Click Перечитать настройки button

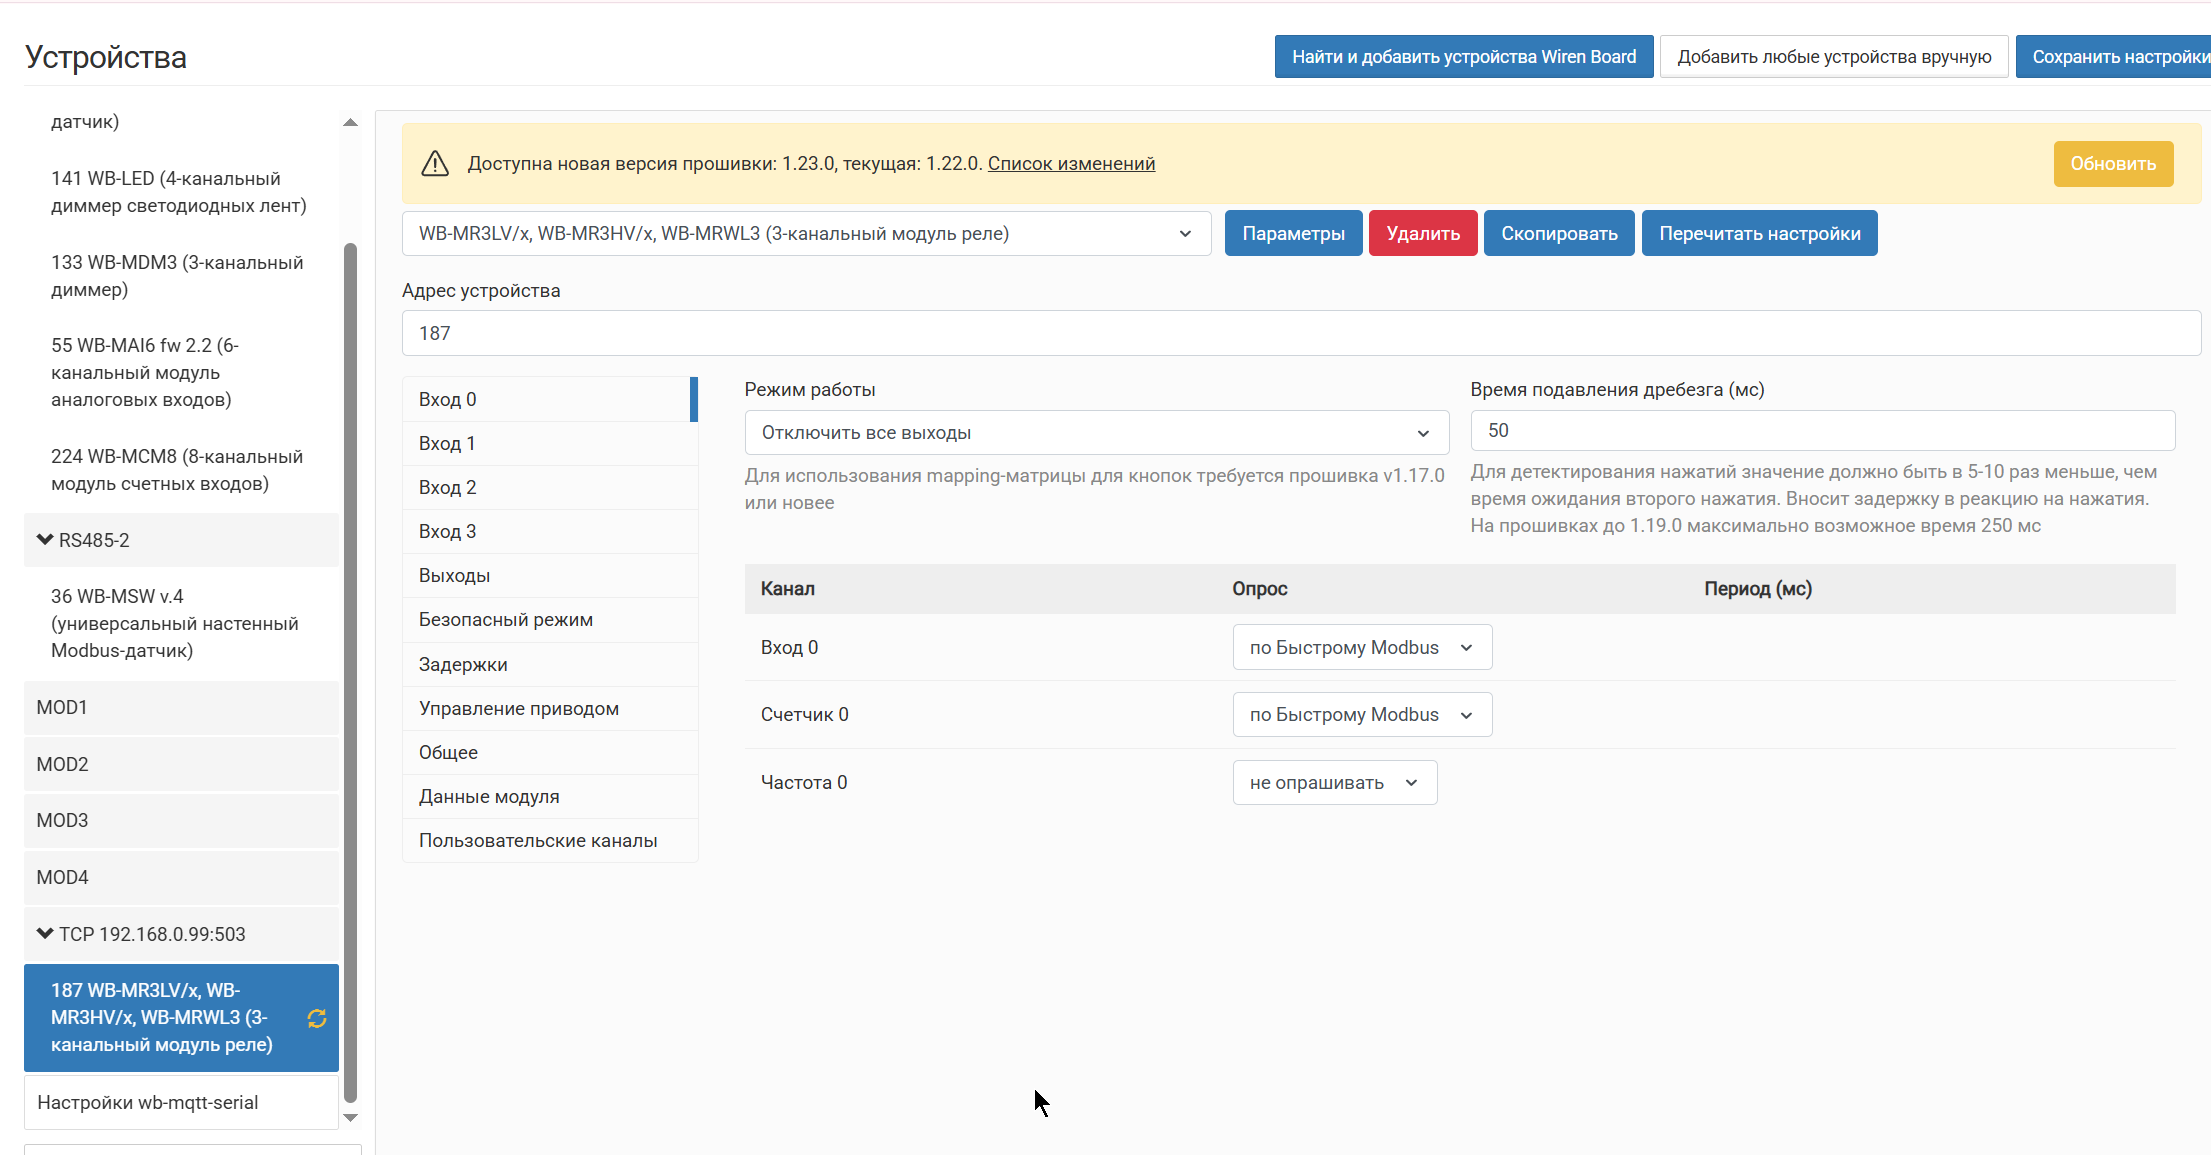(1759, 233)
